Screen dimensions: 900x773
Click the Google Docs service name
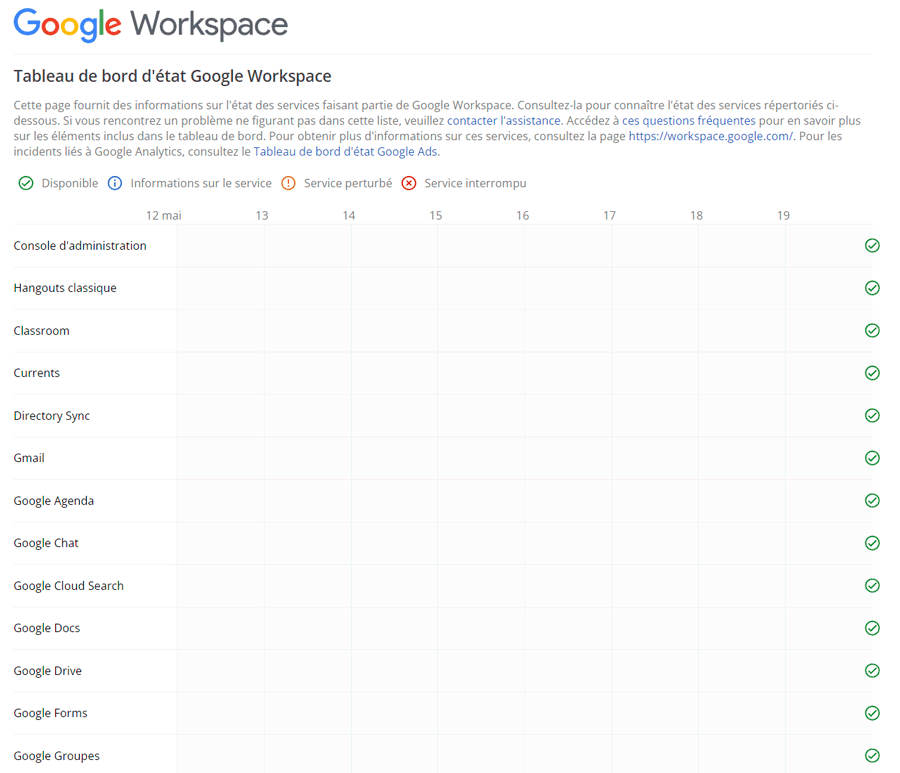46,628
